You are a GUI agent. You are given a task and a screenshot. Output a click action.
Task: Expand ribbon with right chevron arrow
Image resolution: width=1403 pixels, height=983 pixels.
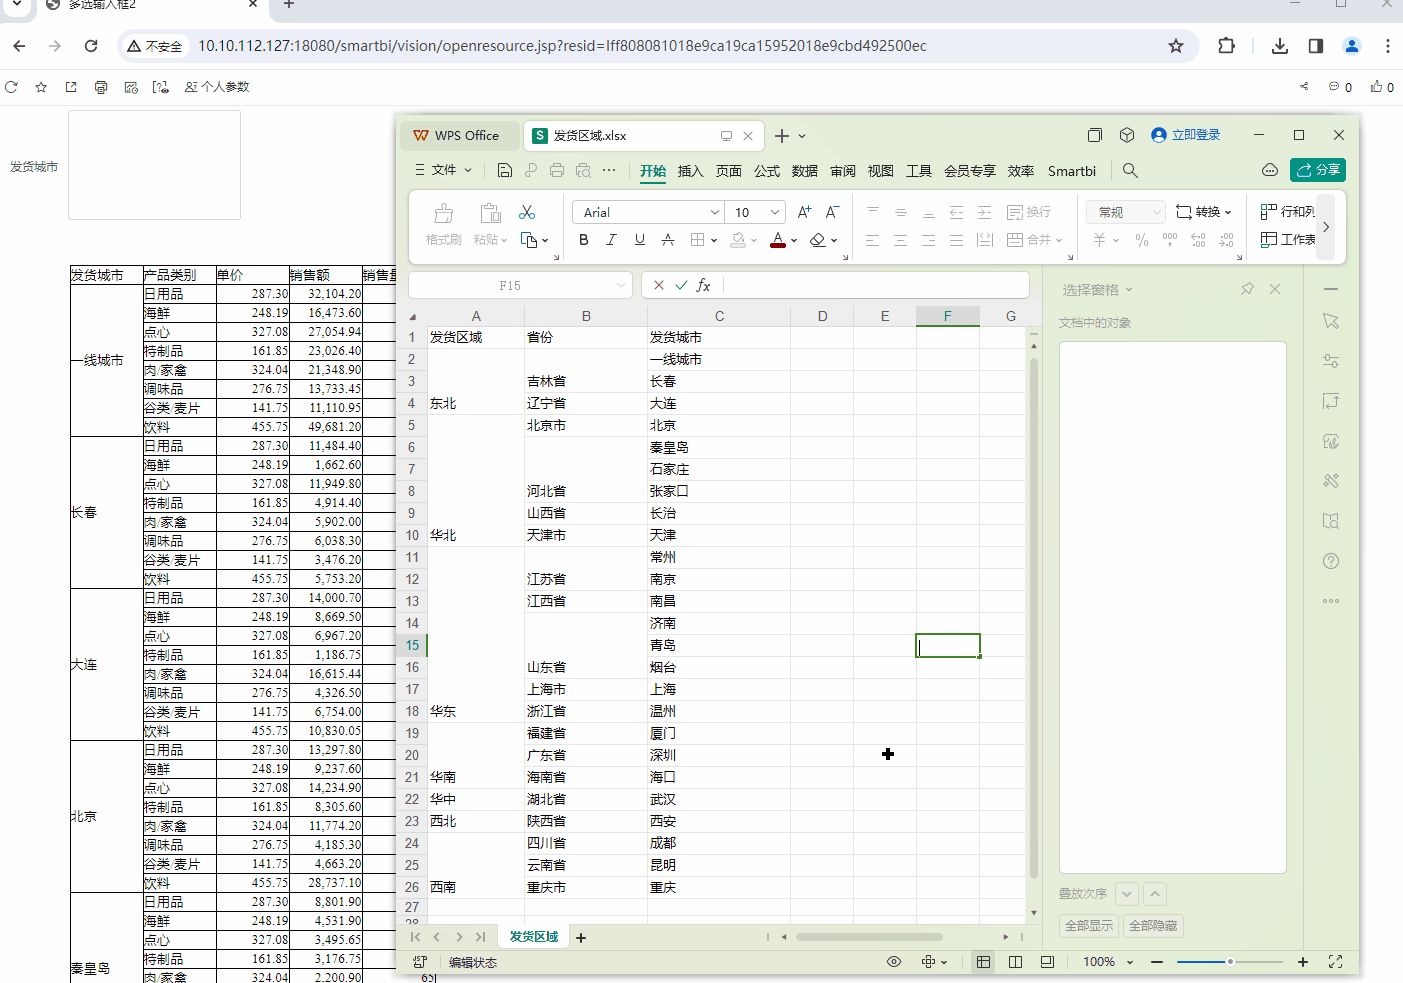tap(1326, 227)
